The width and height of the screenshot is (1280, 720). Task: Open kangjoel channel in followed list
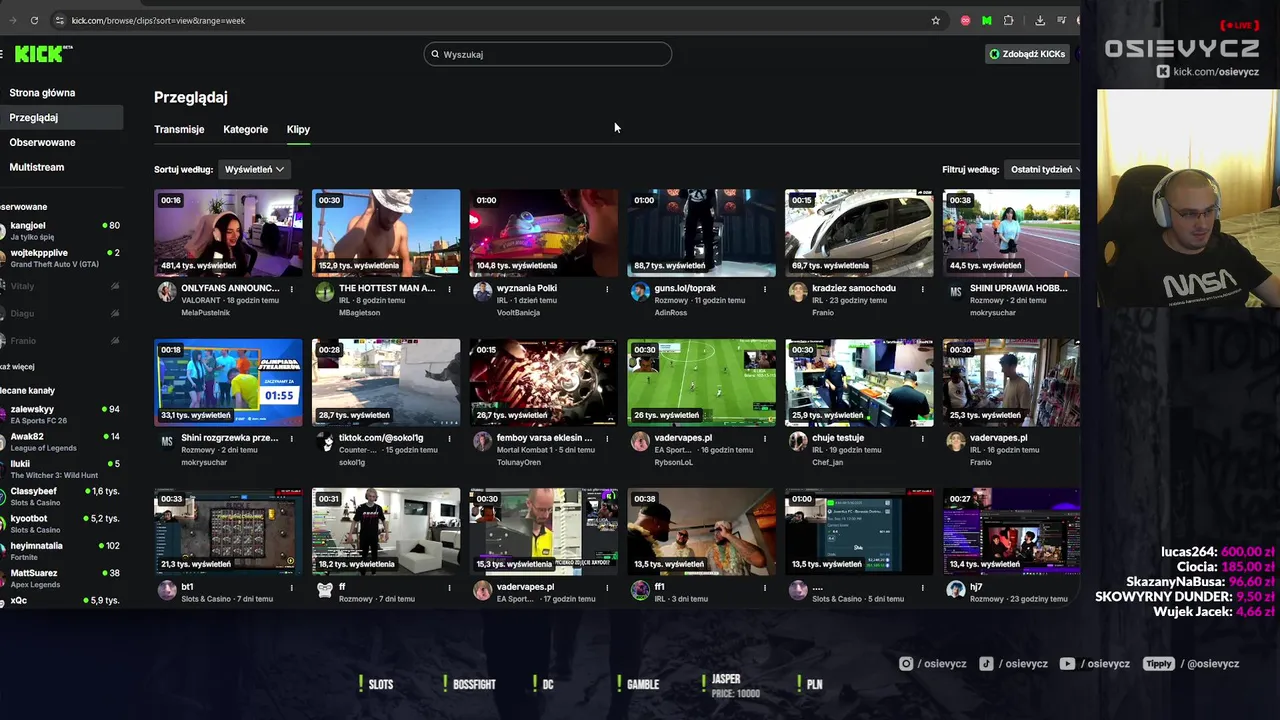click(x=62, y=231)
